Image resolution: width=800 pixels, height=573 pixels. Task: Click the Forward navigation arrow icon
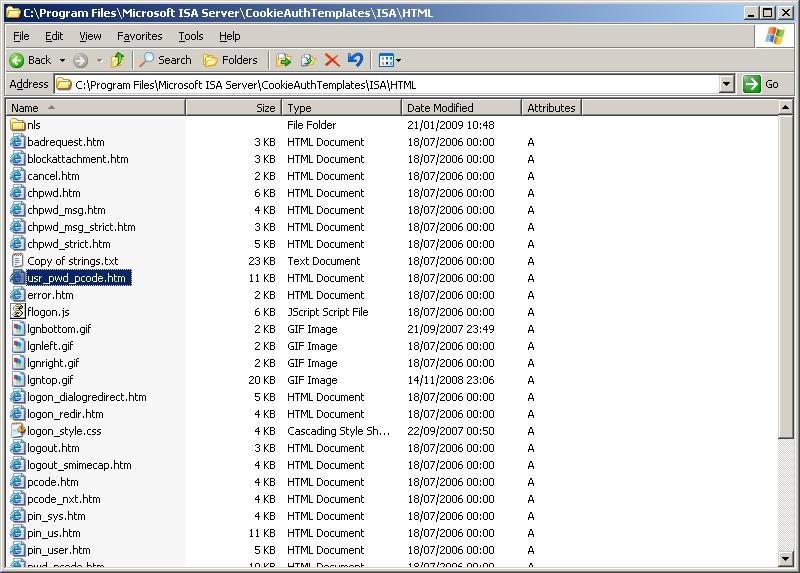[80, 60]
